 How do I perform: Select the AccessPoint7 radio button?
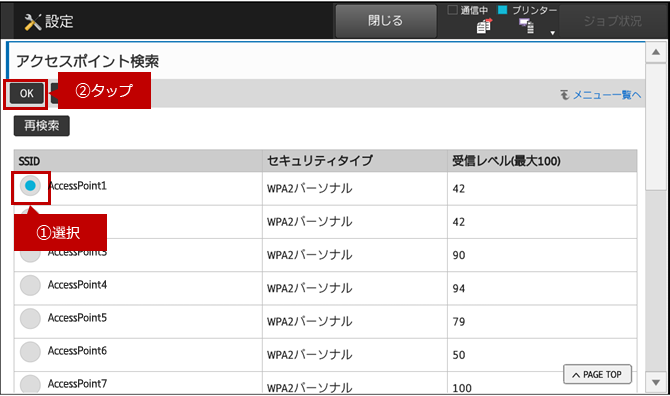point(30,384)
